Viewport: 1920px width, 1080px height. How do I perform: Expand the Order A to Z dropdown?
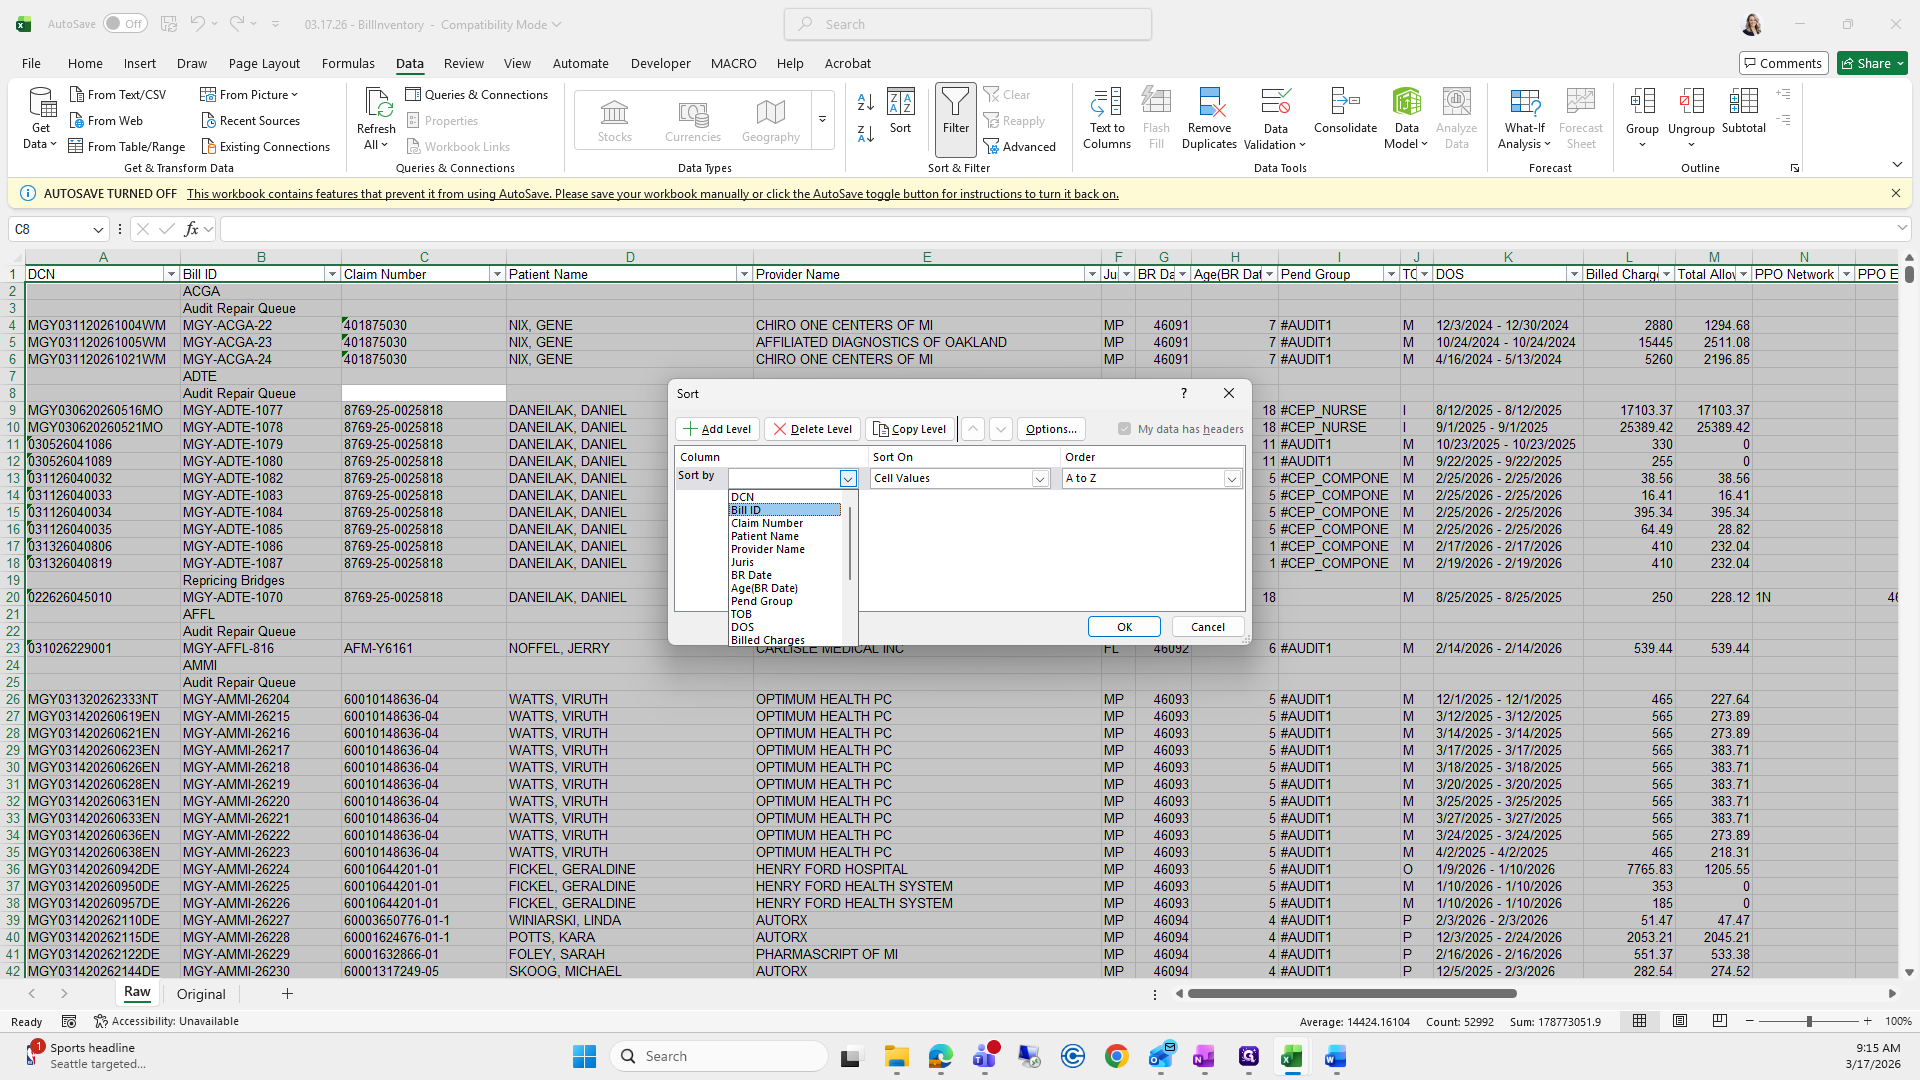pos(1231,479)
